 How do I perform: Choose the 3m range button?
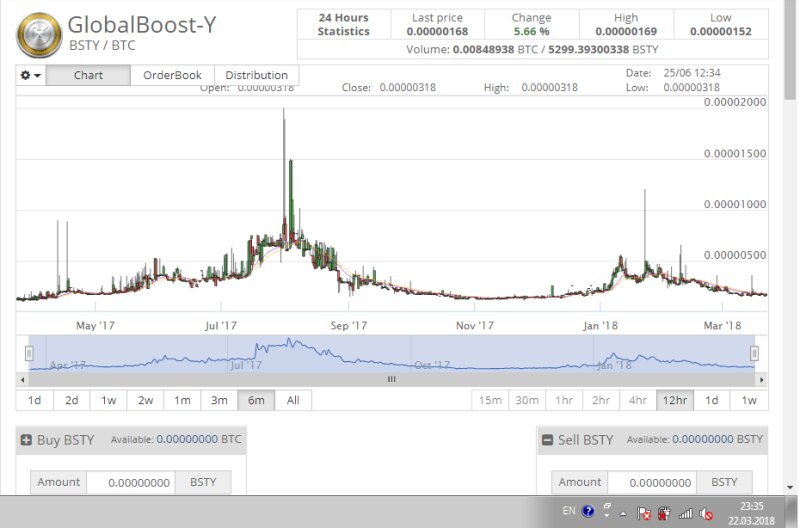pyautogui.click(x=219, y=400)
